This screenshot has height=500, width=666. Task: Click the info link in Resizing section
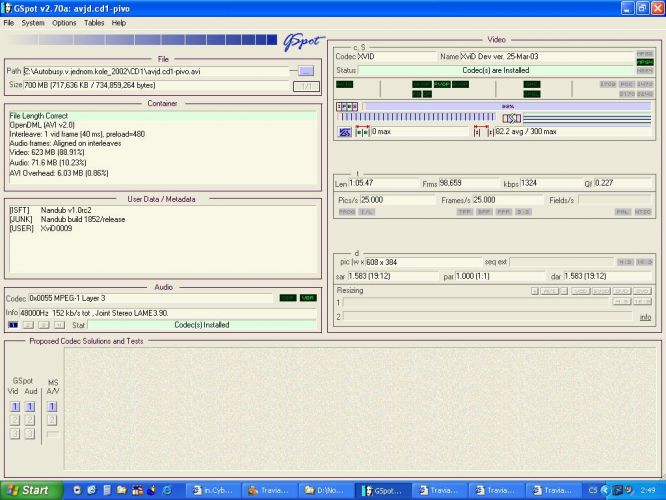pyautogui.click(x=645, y=317)
